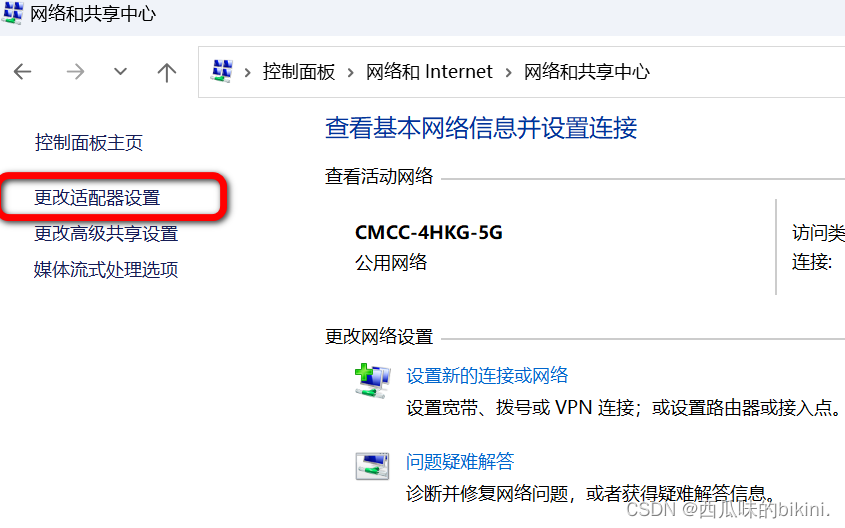
Task: Open 更改适配器设置 in the sidebar
Action: [97, 198]
